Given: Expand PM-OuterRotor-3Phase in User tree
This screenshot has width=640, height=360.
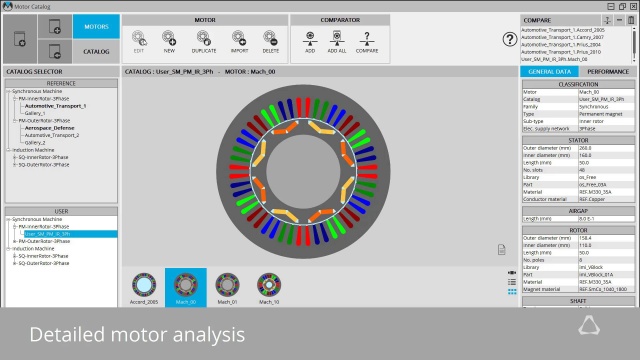Looking at the screenshot, I should [15, 241].
